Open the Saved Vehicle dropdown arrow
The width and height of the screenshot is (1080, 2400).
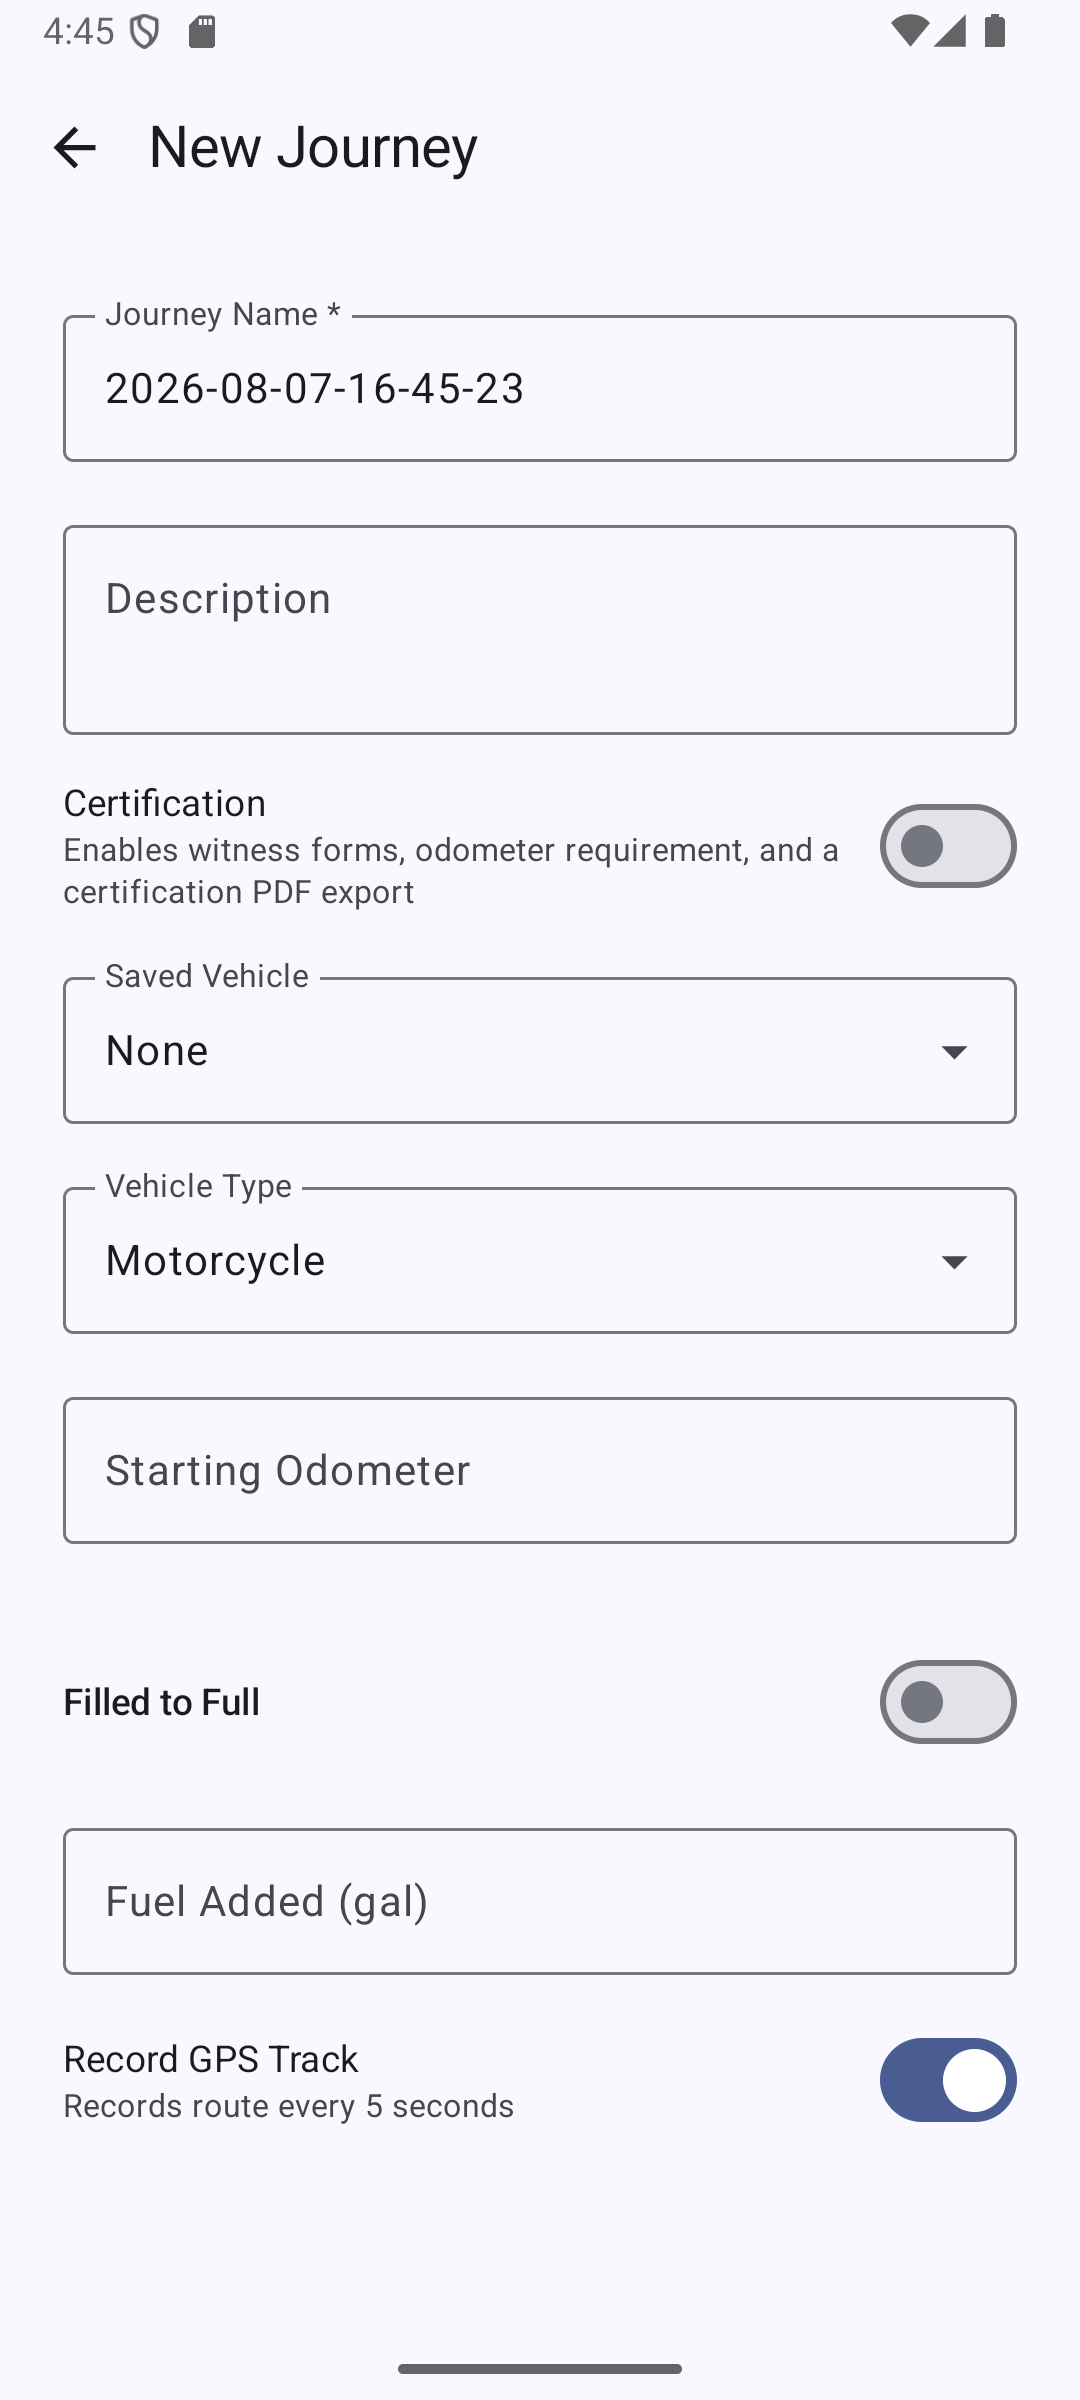(954, 1051)
